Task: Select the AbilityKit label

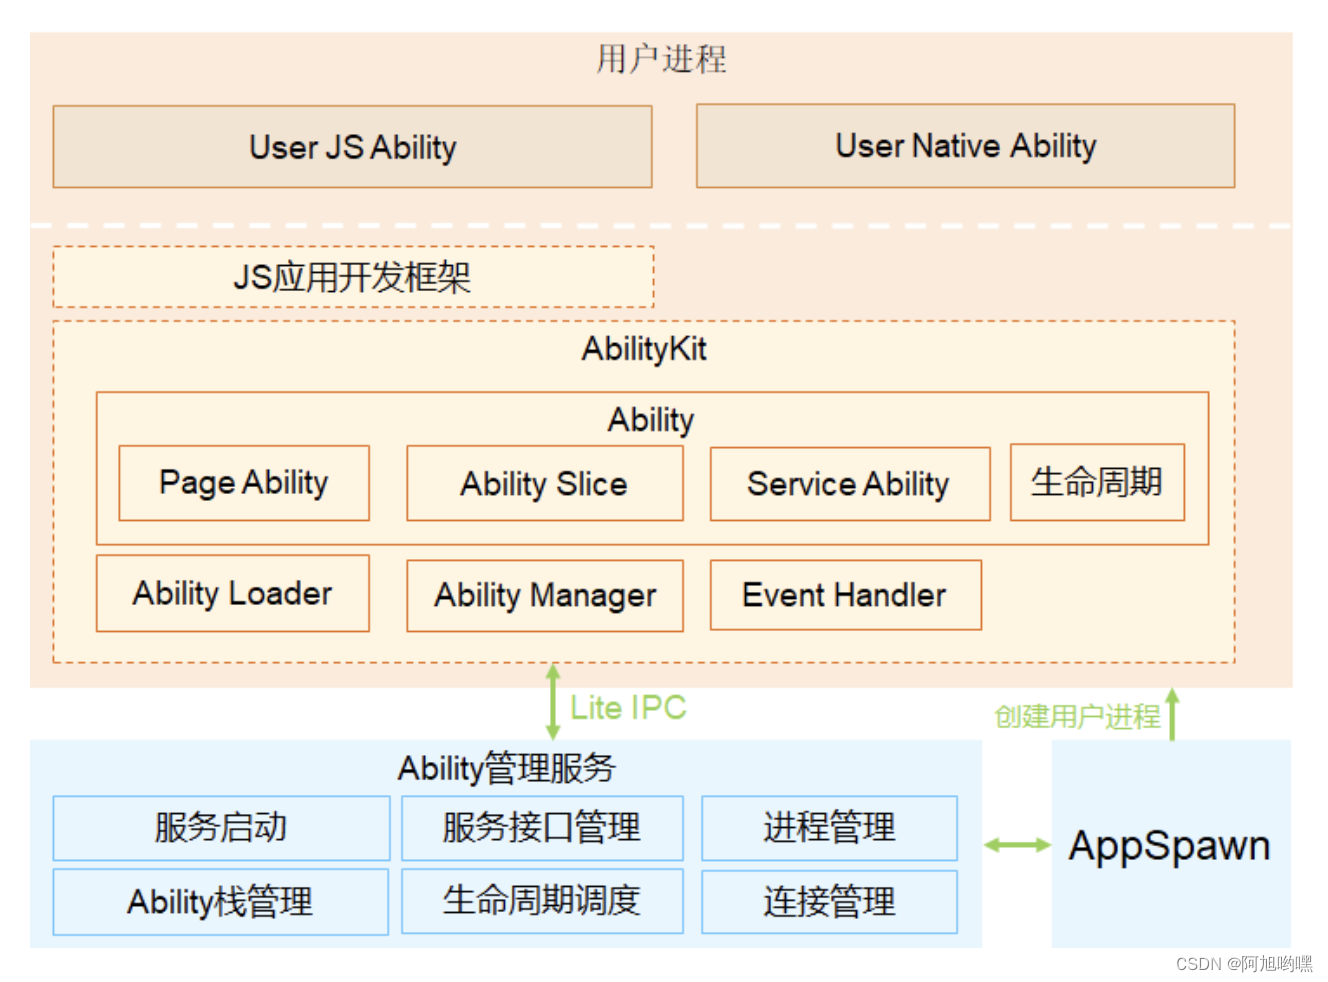Action: (x=644, y=349)
